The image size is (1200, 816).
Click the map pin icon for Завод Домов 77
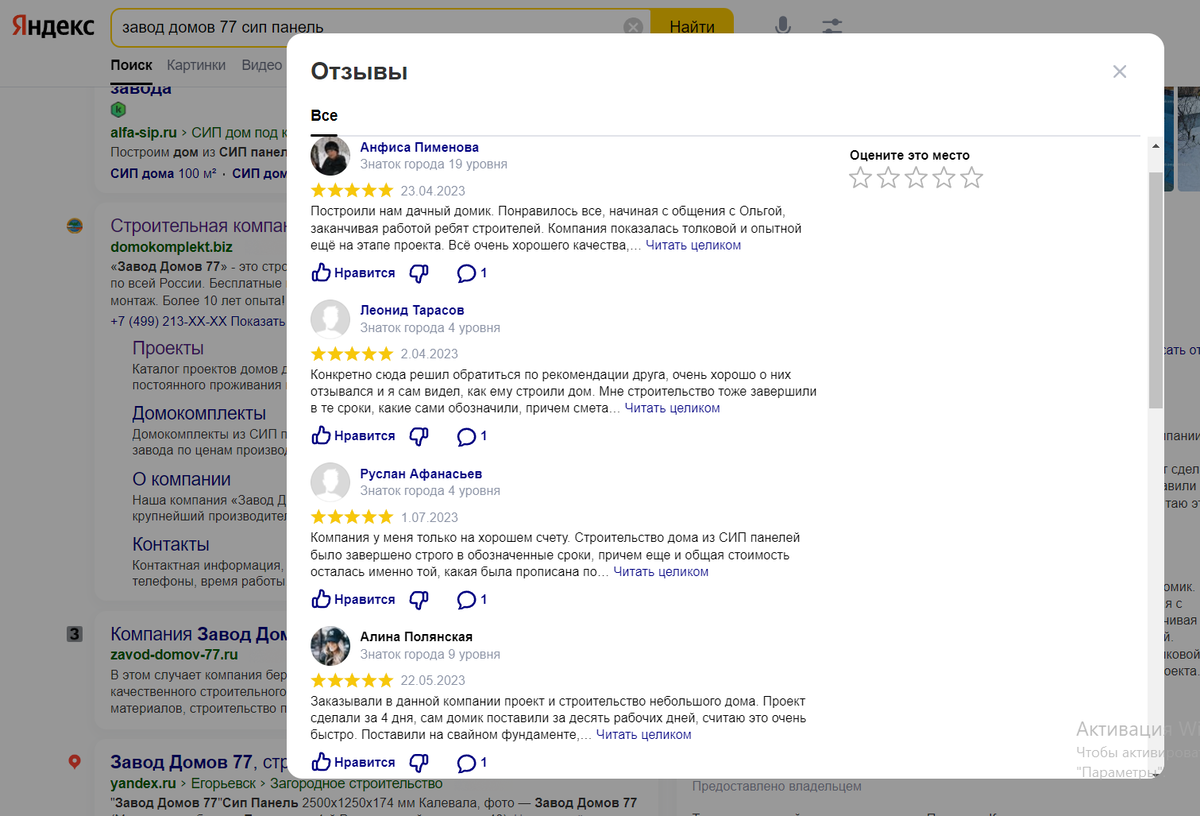pyautogui.click(x=74, y=763)
